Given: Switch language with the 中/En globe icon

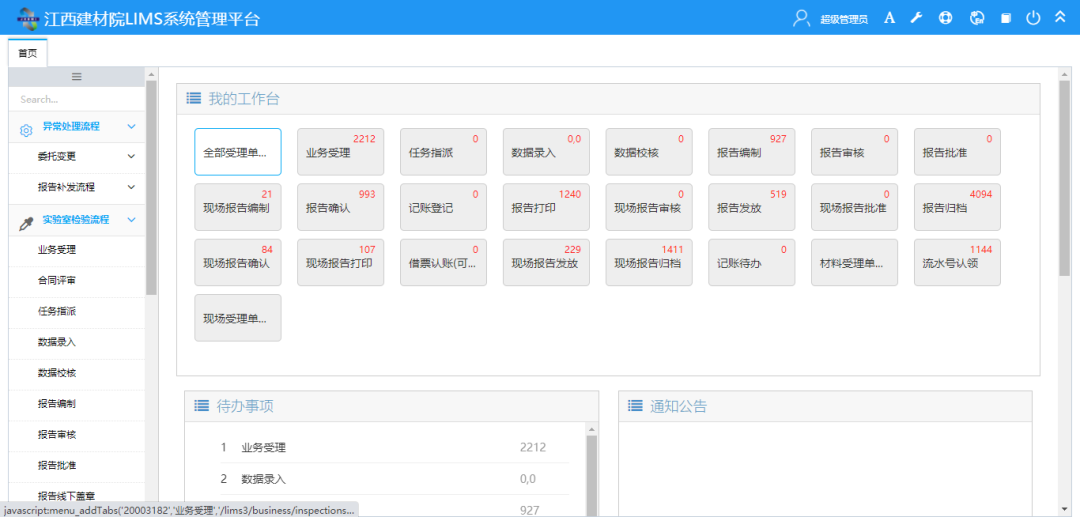Looking at the screenshot, I should [x=977, y=18].
